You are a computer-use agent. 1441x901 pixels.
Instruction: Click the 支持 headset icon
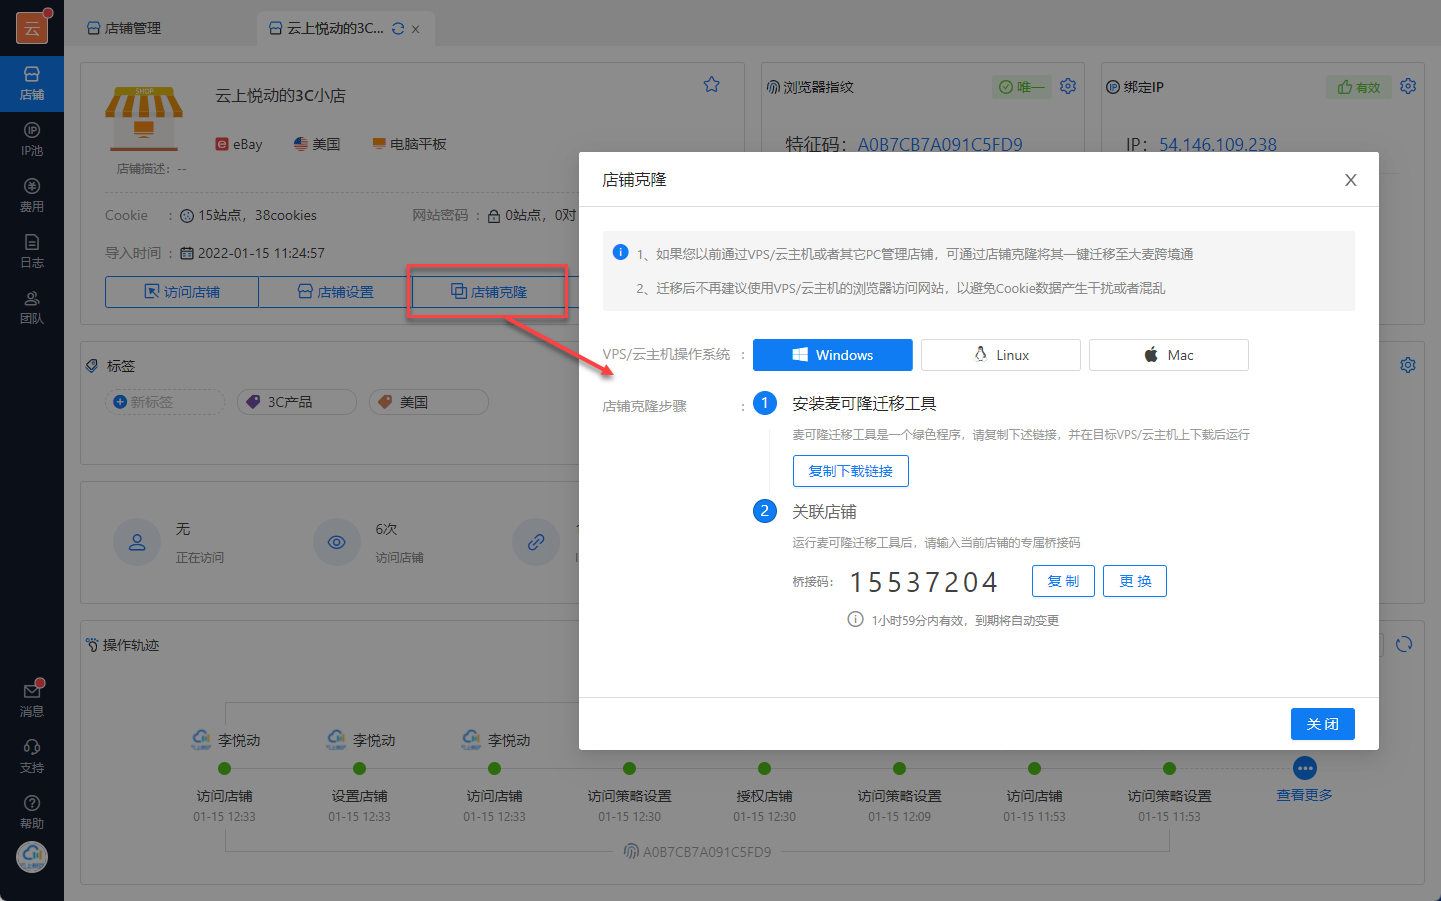32,755
